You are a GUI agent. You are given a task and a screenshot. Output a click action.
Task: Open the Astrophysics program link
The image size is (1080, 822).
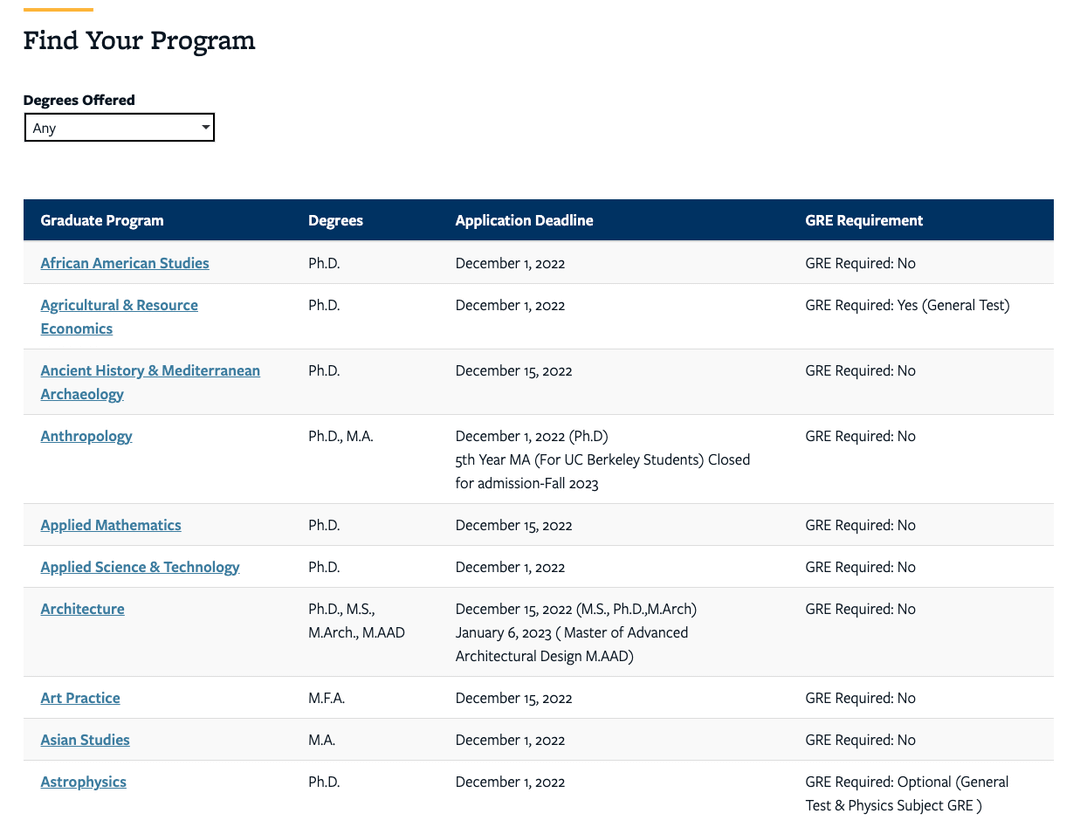click(x=83, y=782)
